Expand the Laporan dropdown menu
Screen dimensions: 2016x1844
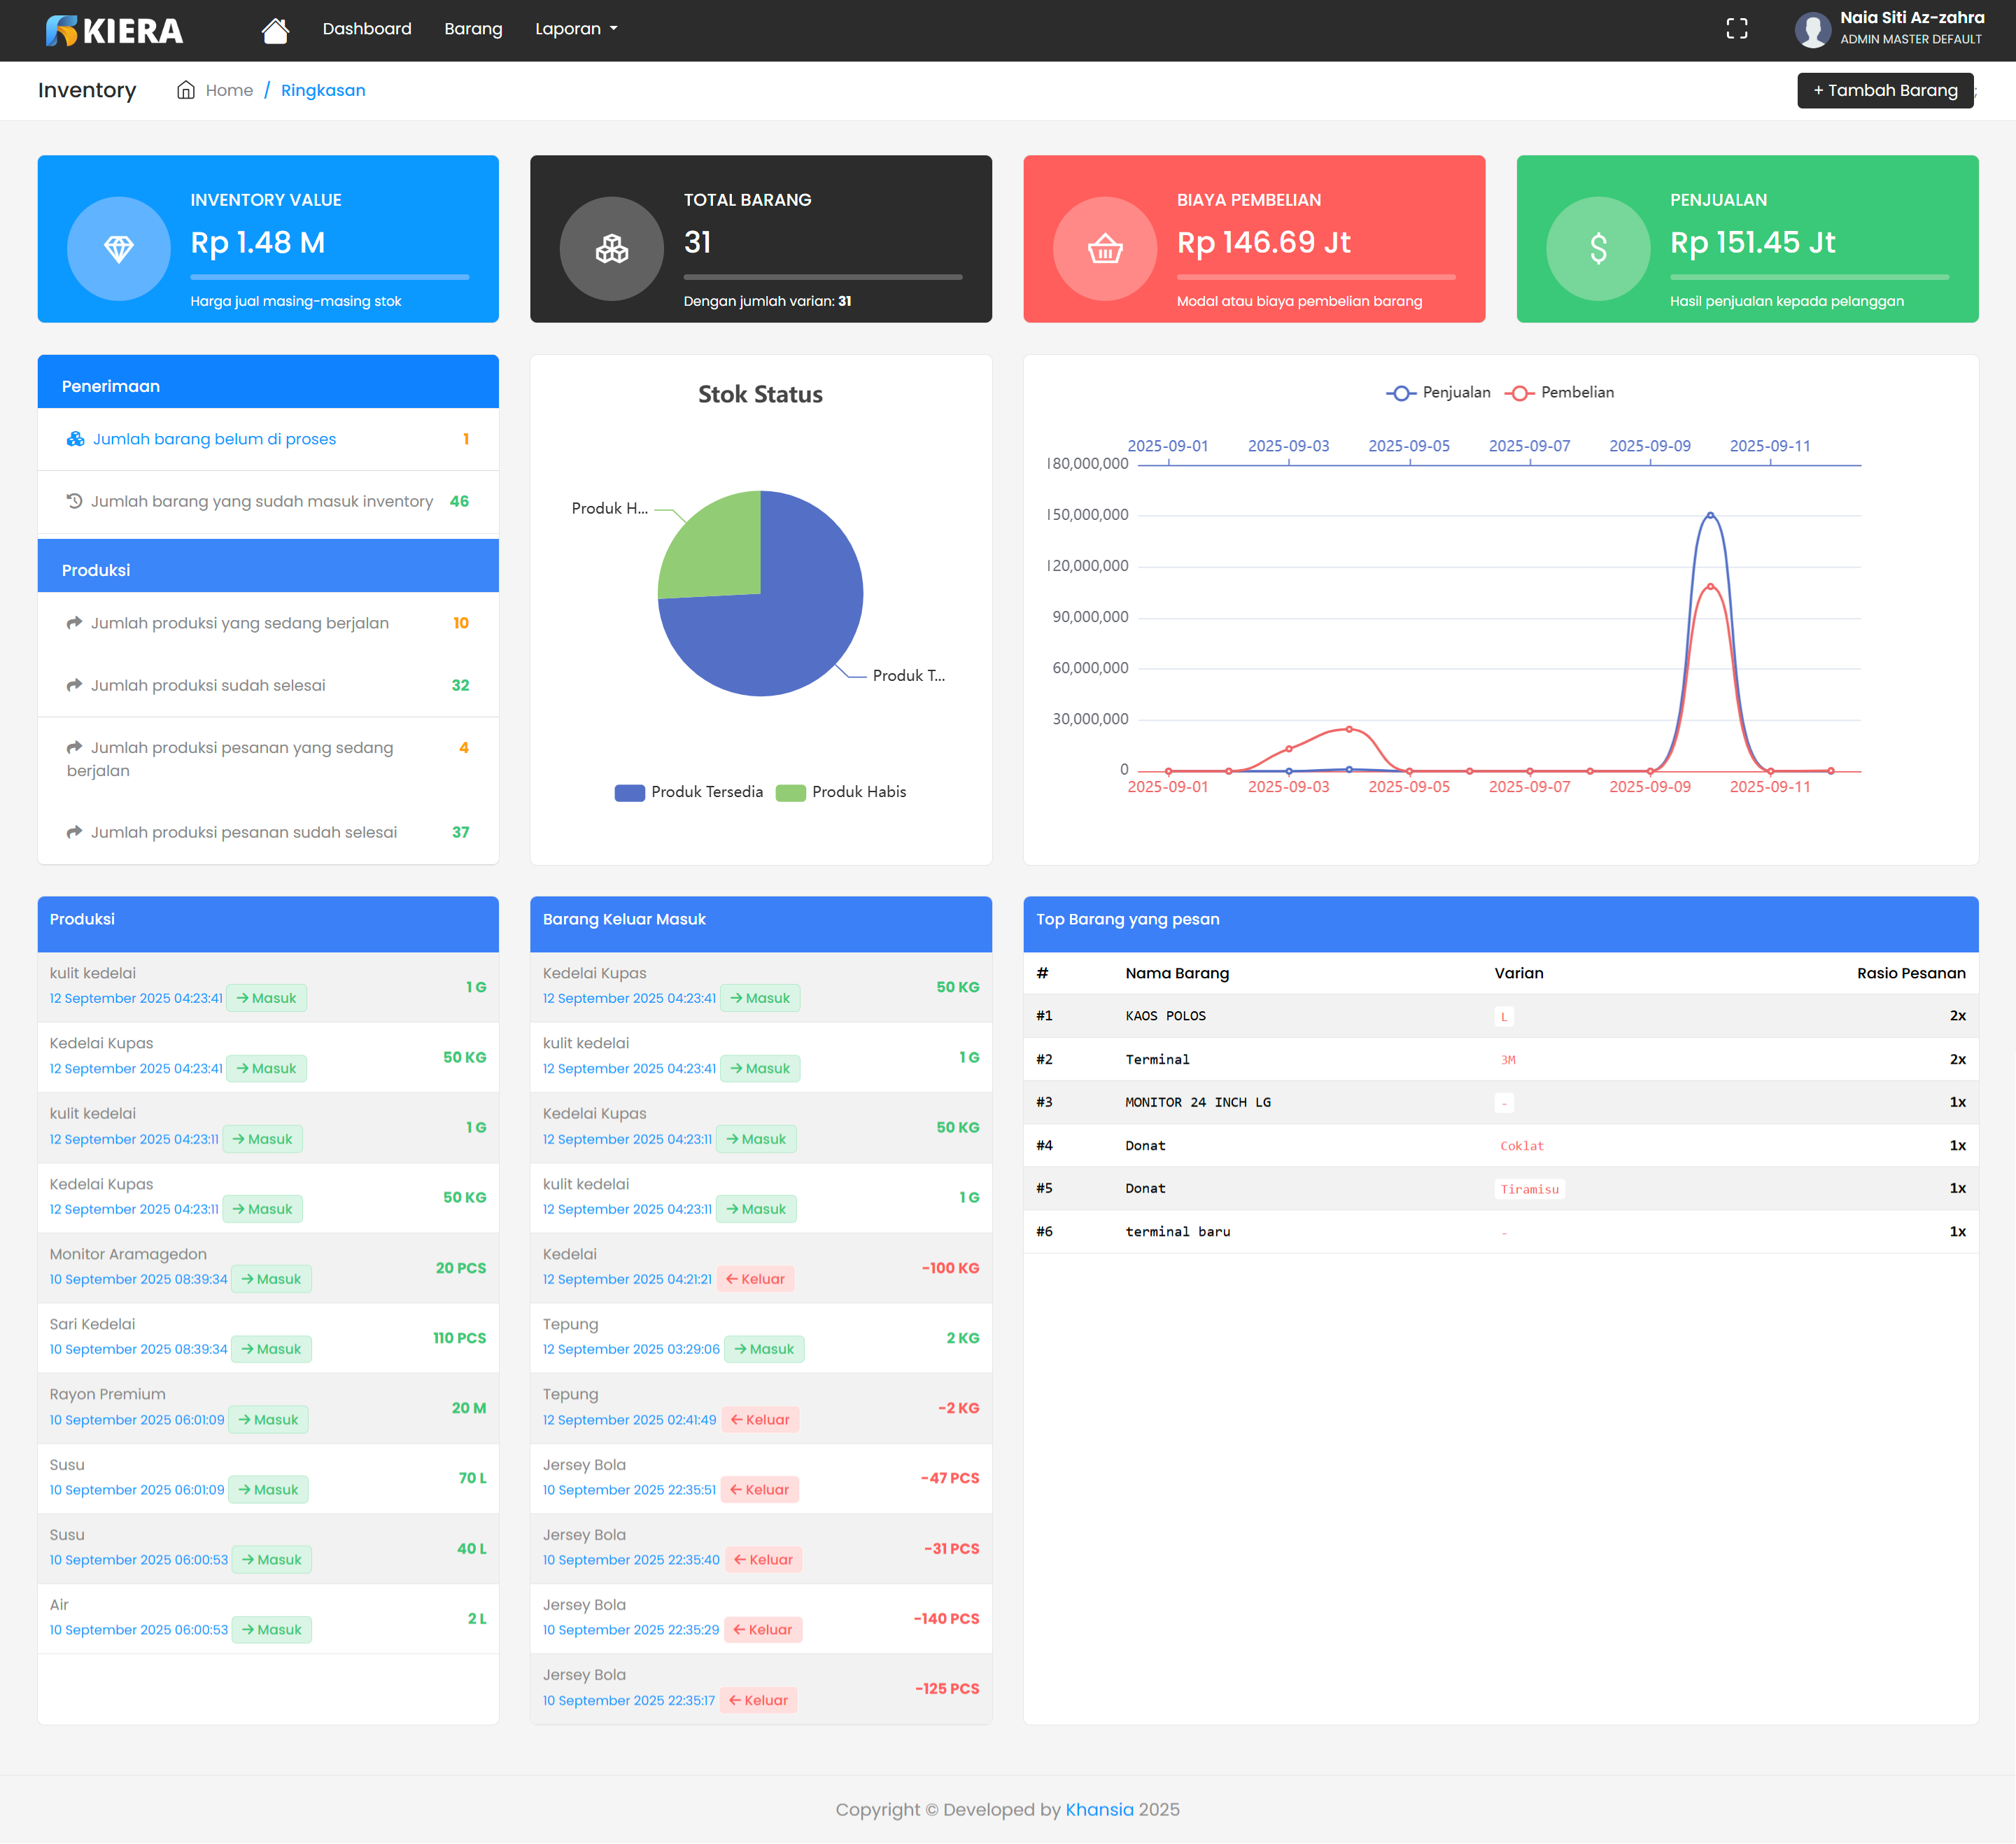tap(576, 29)
